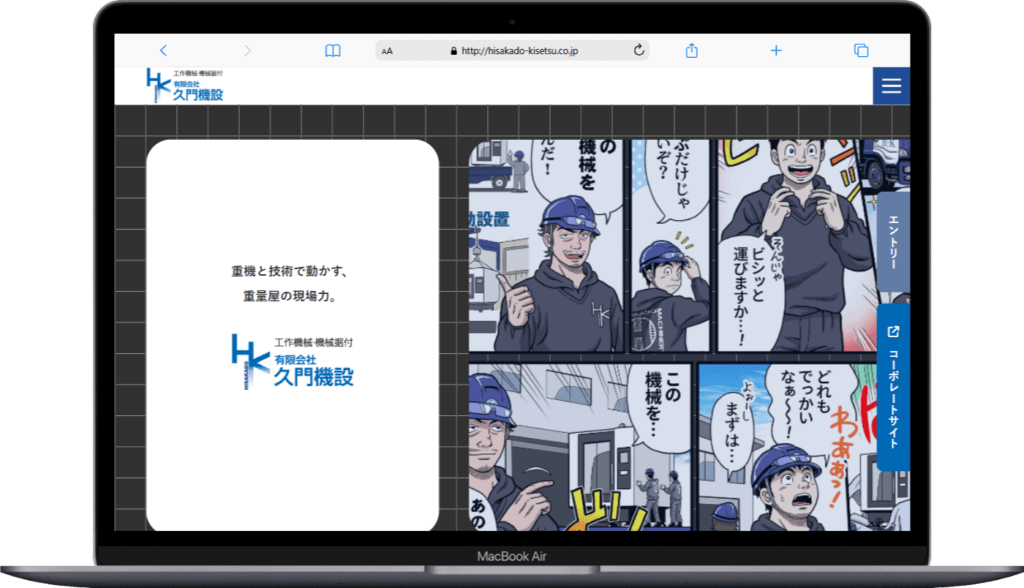Screen dimensions: 1024x588
Task: Open the Safari bookmarks book icon
Action: click(x=332, y=50)
